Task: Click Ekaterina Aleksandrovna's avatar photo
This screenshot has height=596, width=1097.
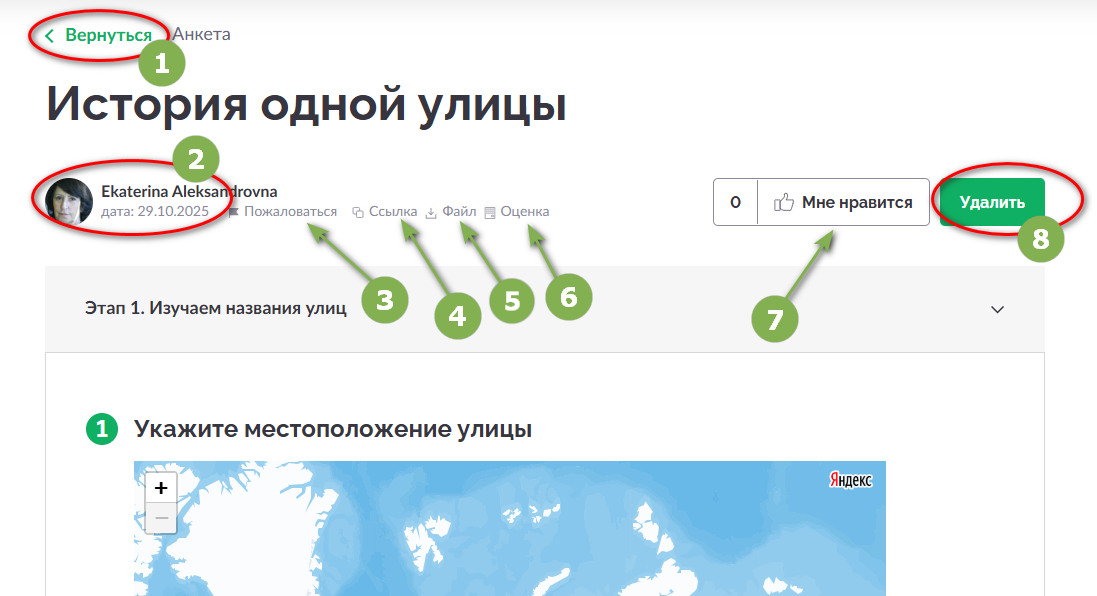Action: [69, 201]
